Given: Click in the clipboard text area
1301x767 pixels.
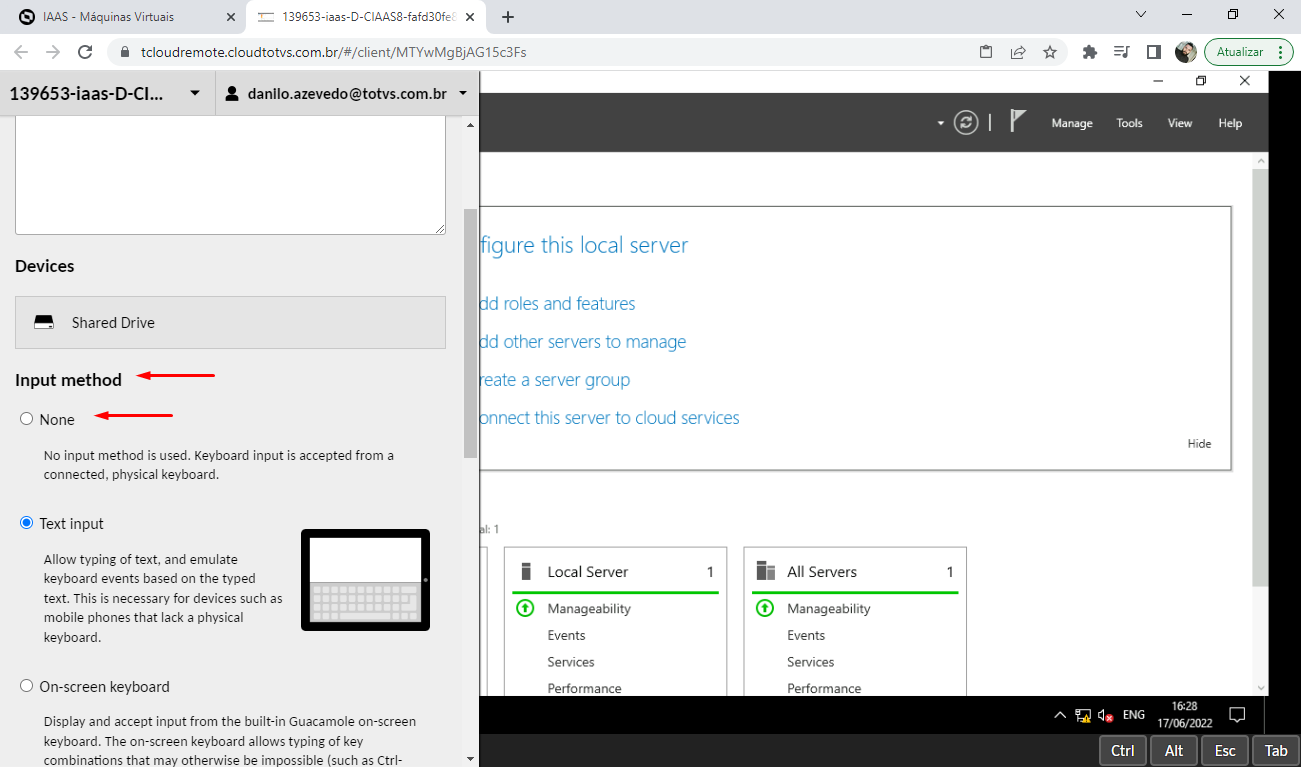Looking at the screenshot, I should pyautogui.click(x=230, y=176).
